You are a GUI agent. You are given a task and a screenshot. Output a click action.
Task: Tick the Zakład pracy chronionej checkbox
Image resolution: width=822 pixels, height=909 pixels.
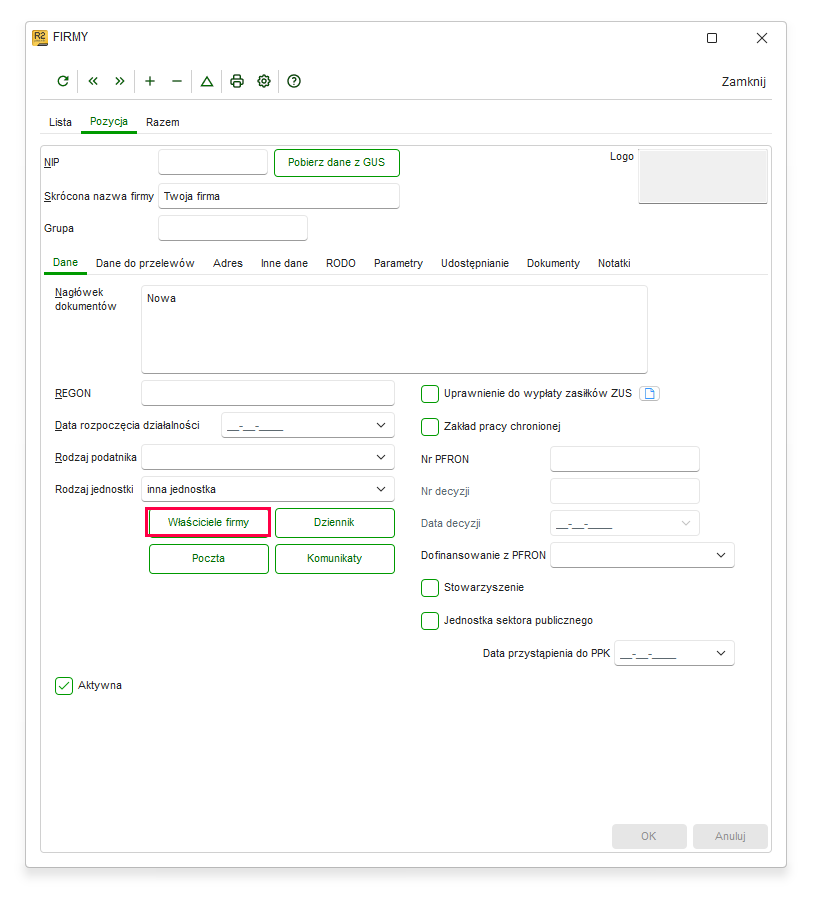pyautogui.click(x=430, y=427)
